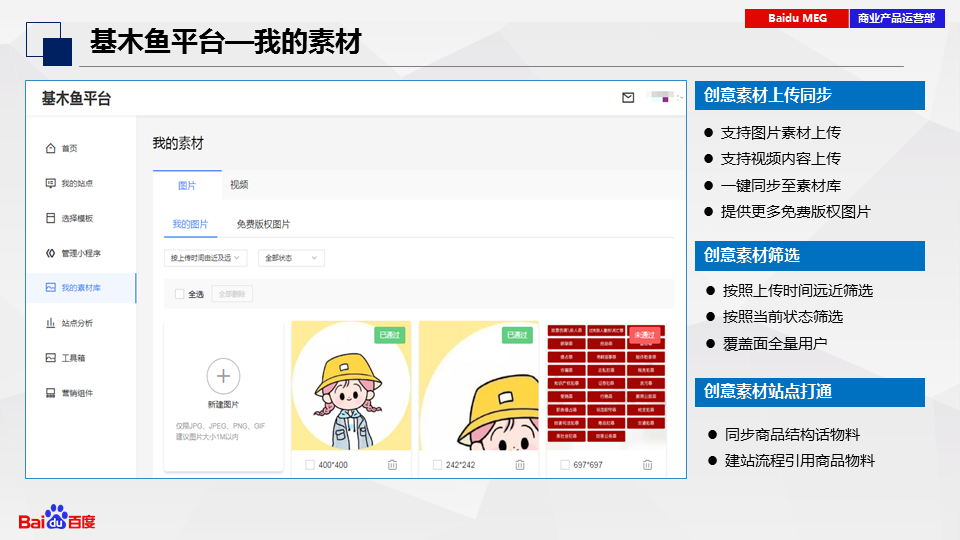Click the 全部删除 button
The width and height of the screenshot is (960, 540).
[232, 294]
